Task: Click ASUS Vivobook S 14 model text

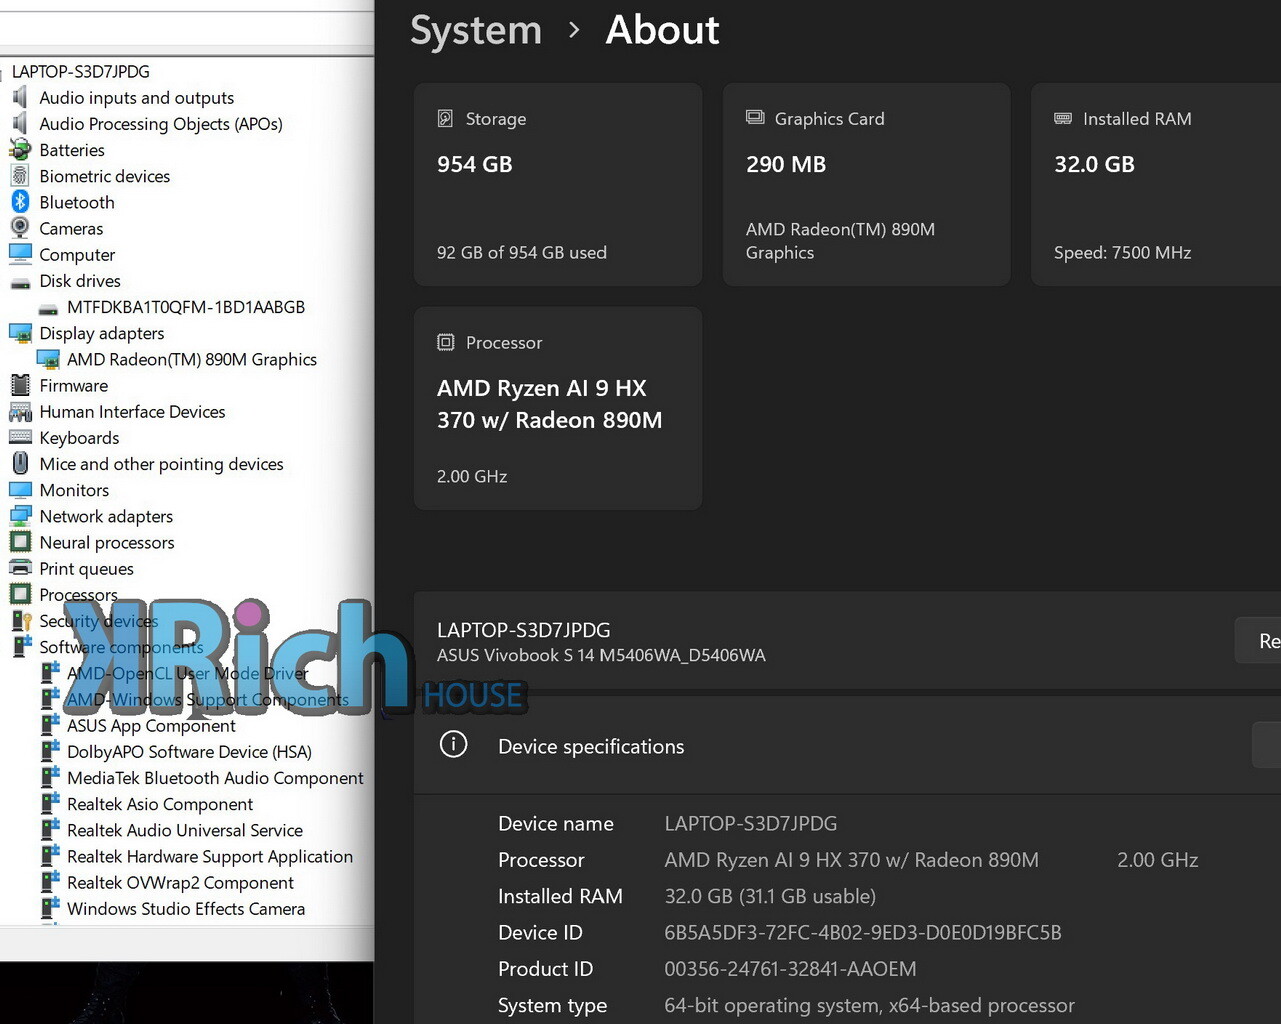Action: [x=601, y=655]
